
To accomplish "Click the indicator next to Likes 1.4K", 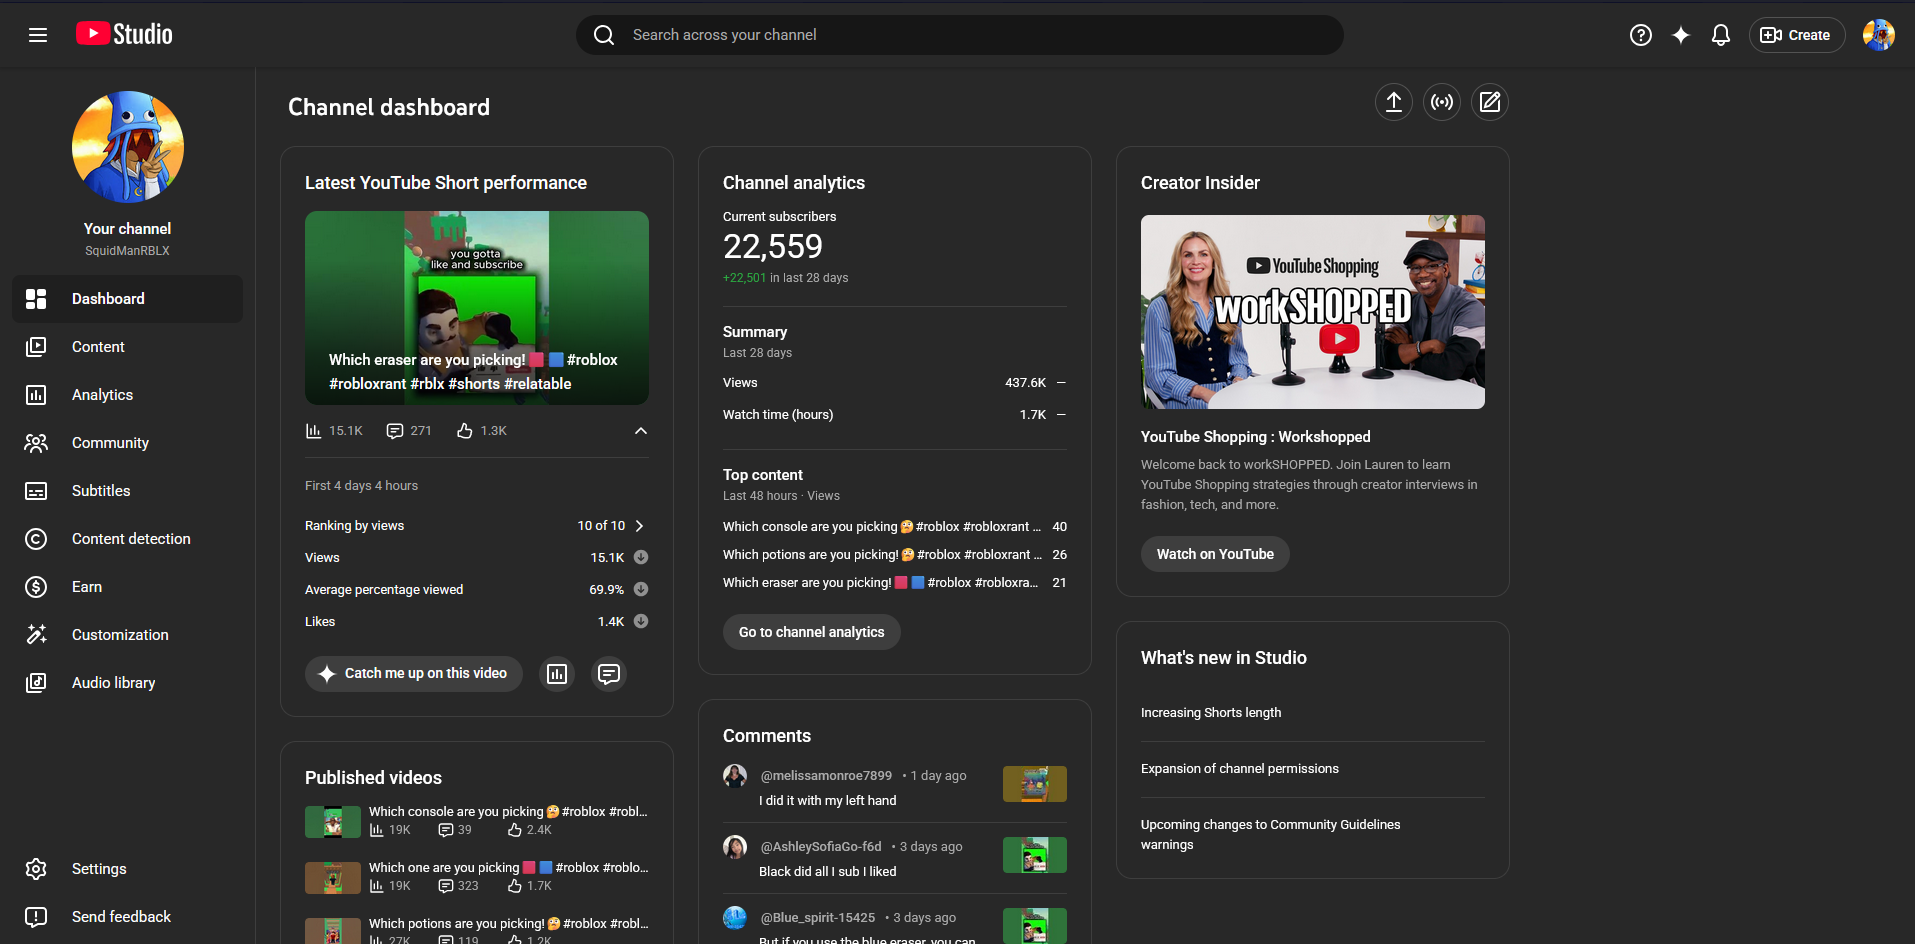I will point(641,621).
